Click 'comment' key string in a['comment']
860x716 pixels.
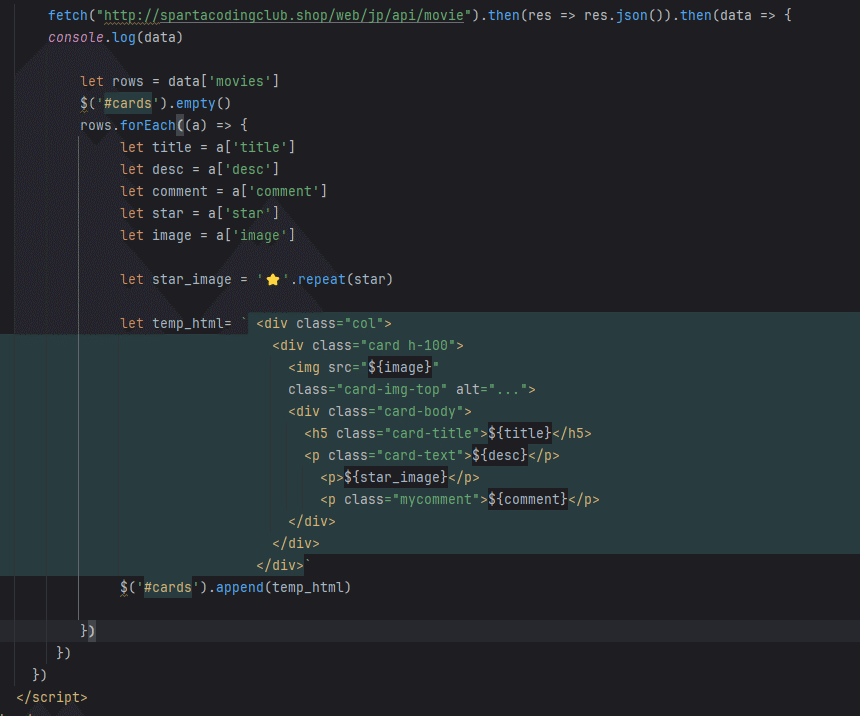click(x=284, y=191)
